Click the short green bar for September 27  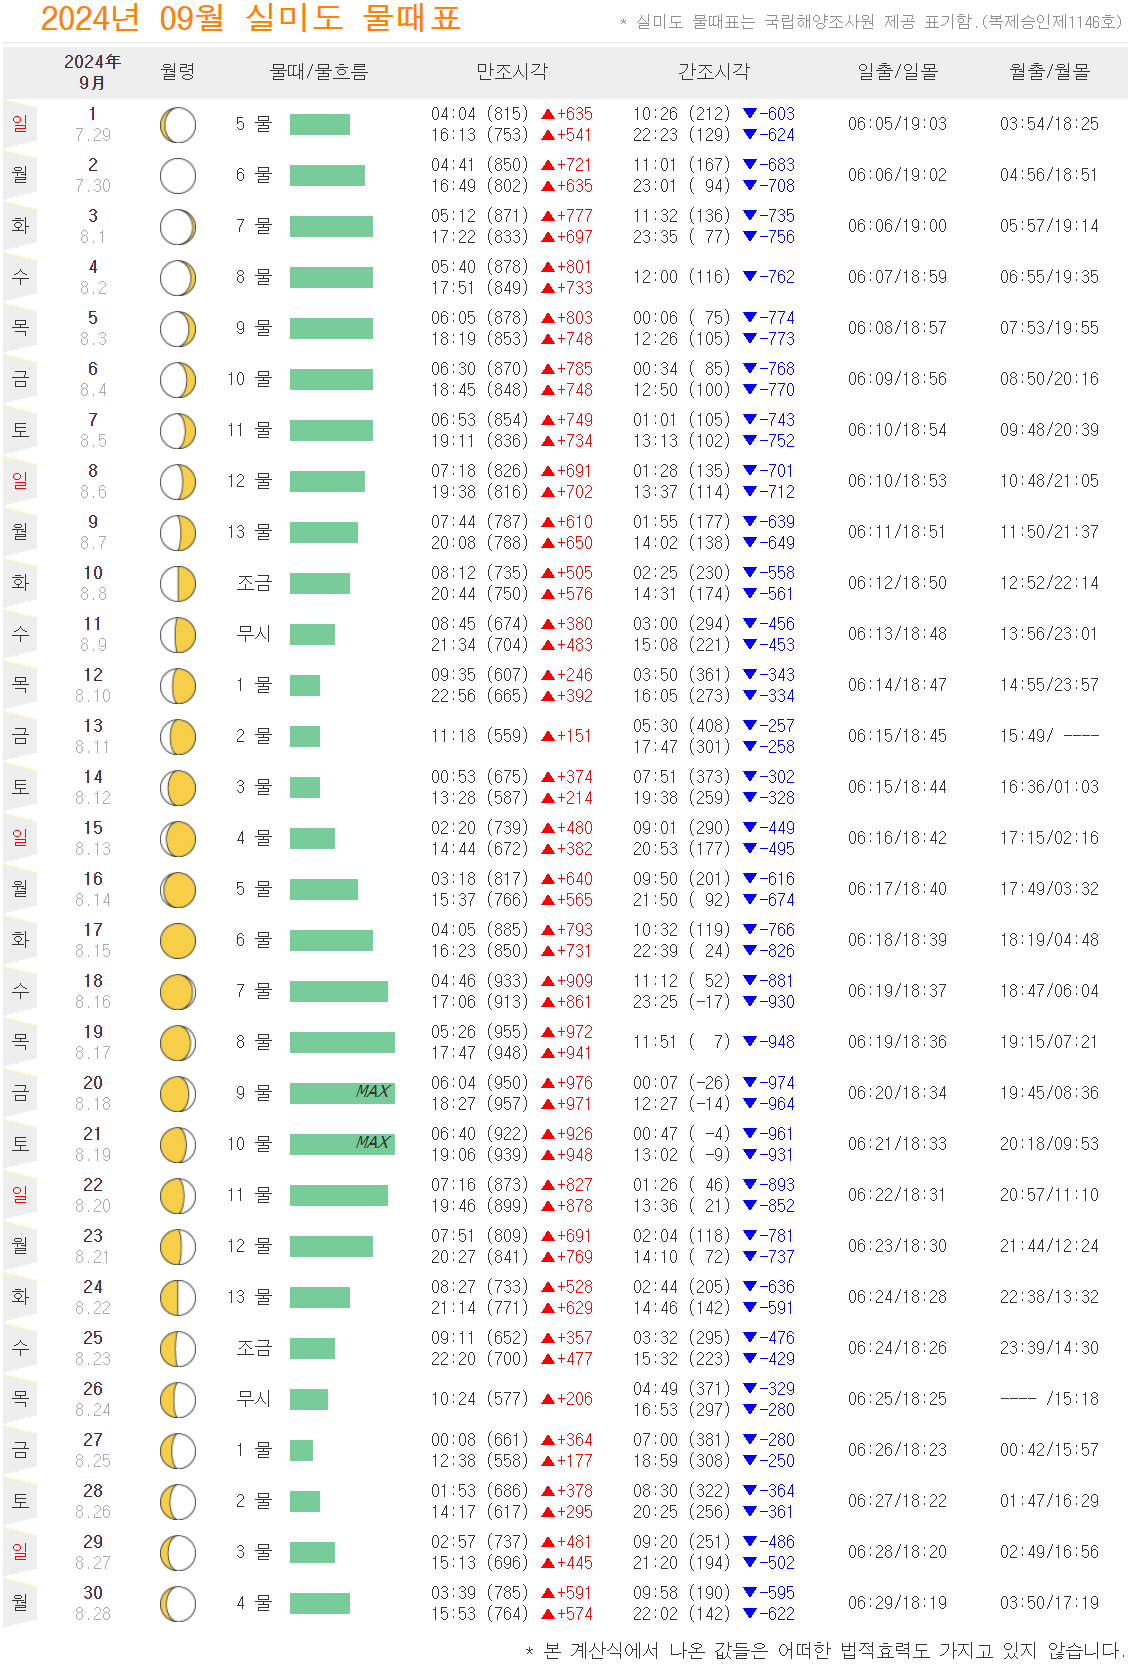(301, 1450)
